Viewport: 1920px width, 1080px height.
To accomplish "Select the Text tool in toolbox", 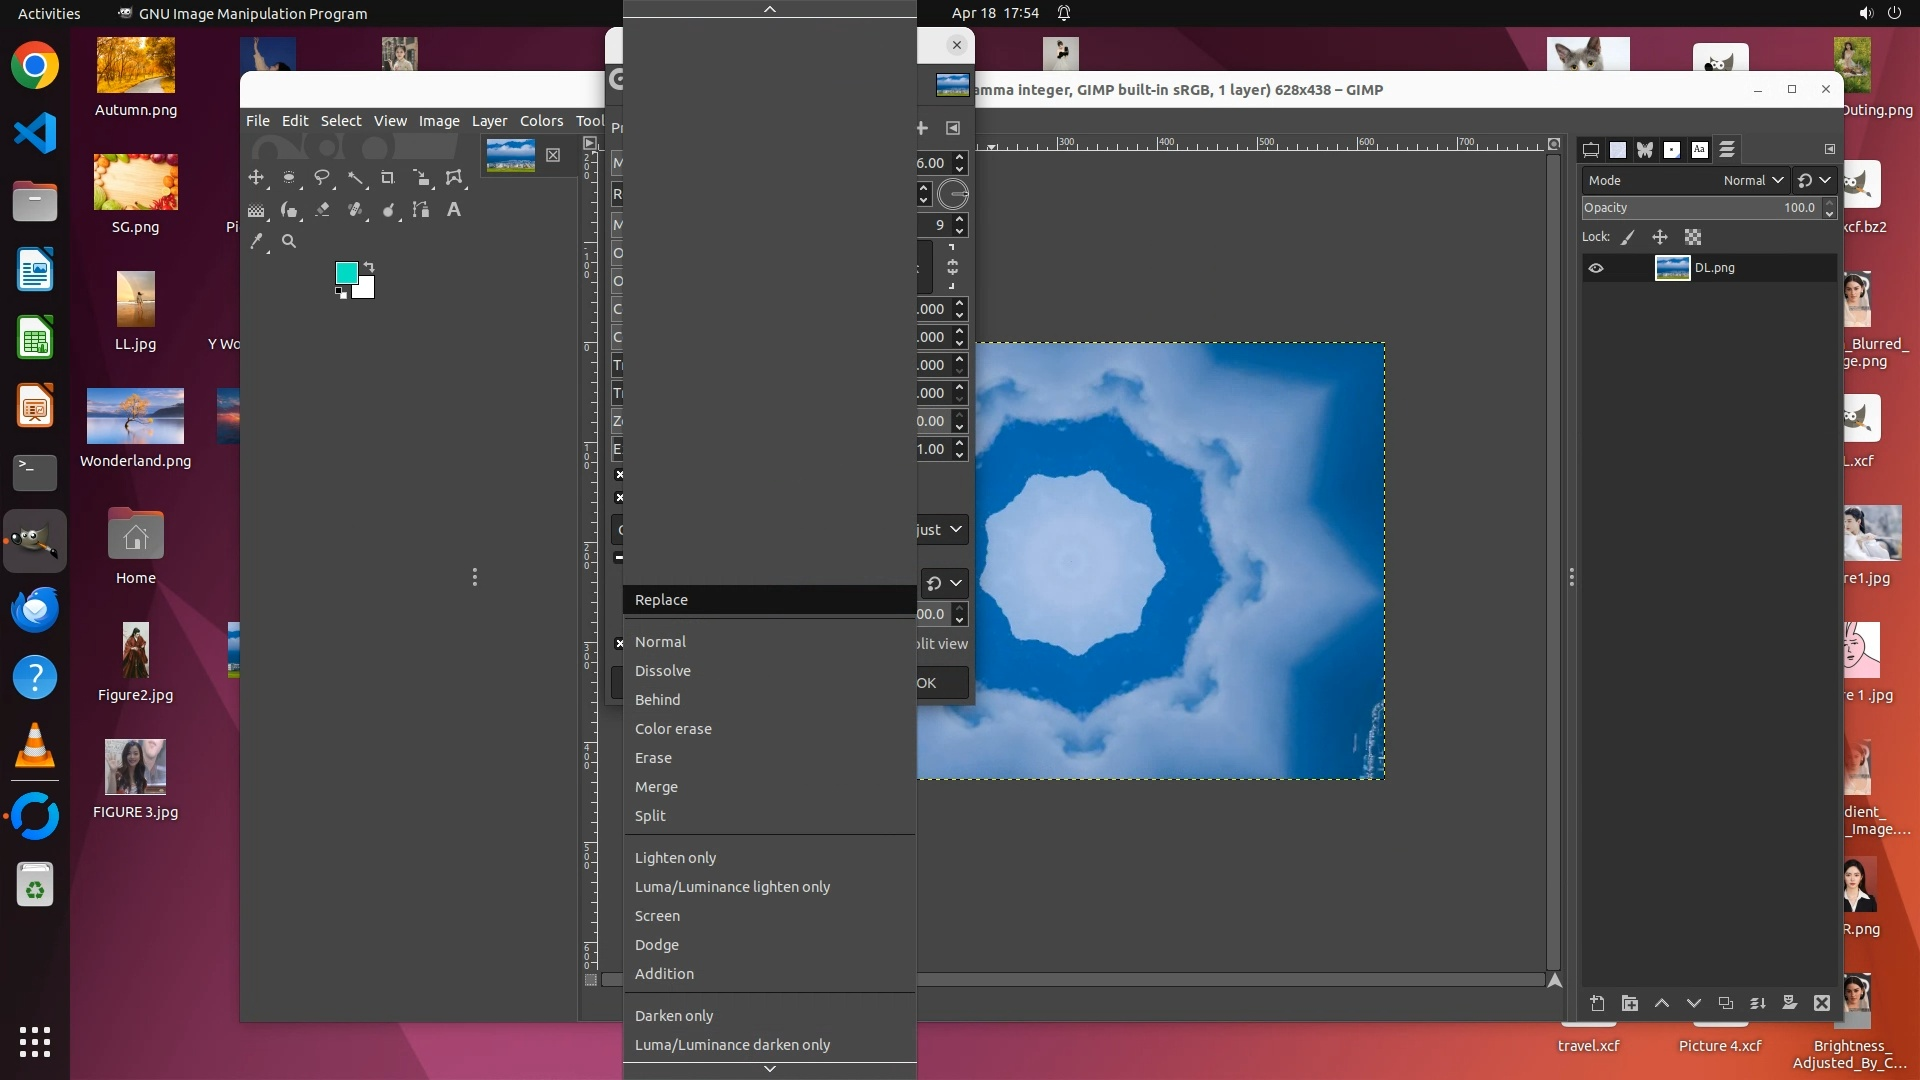I will (454, 210).
